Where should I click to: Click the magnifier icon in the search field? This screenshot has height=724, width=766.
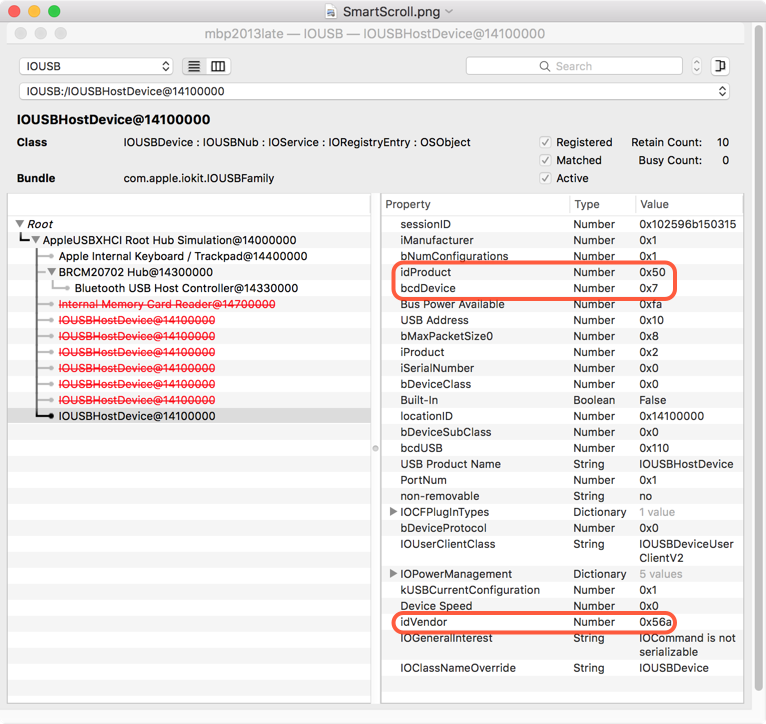[545, 66]
